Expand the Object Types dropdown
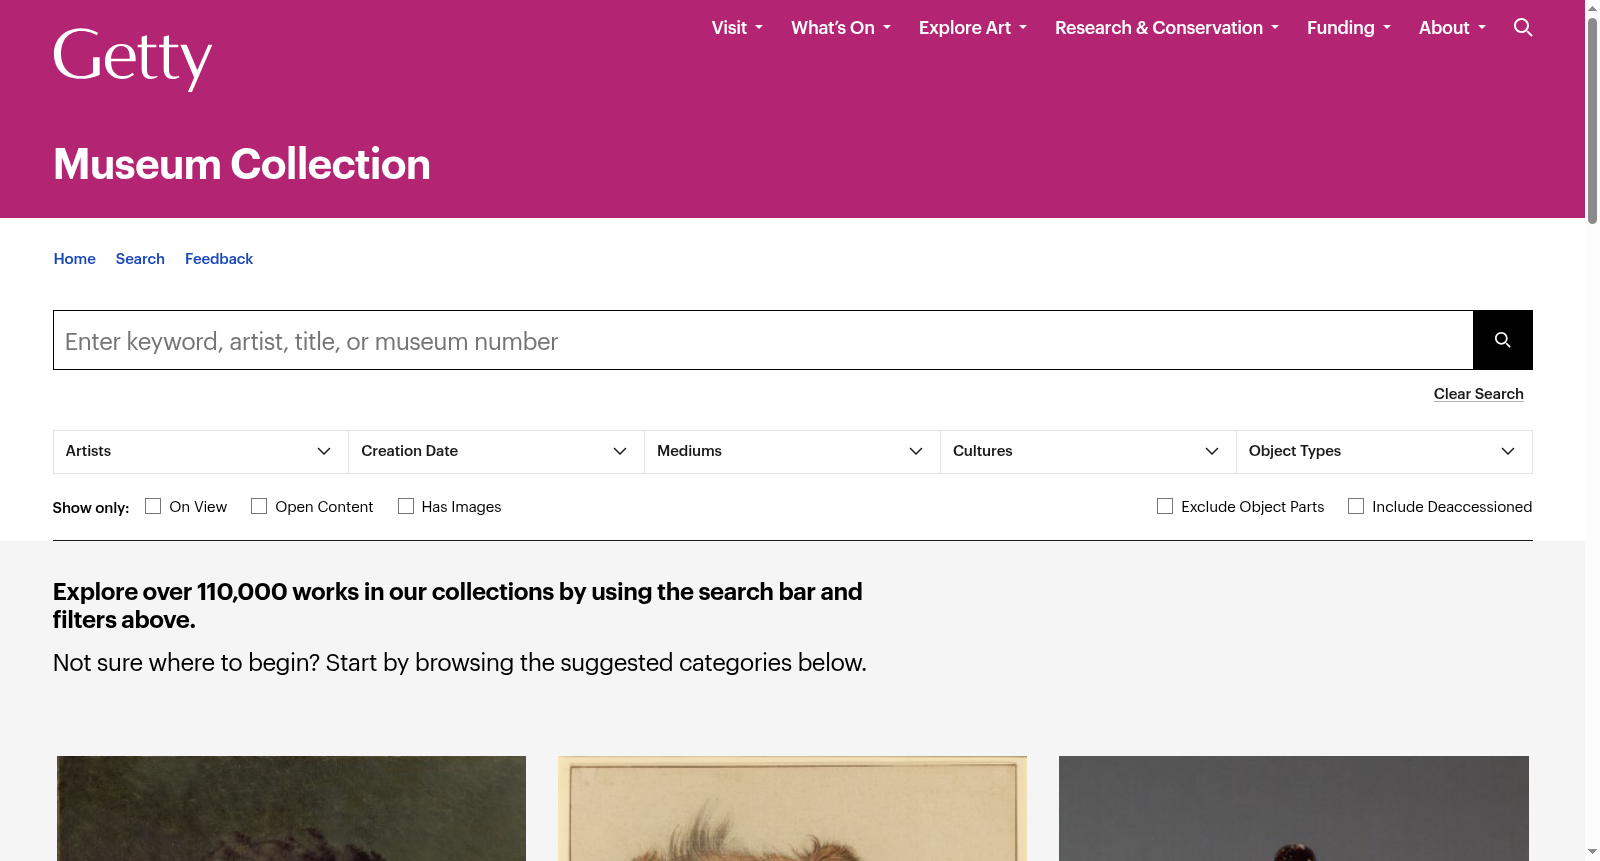Viewport: 1600px width, 861px height. pyautogui.click(x=1385, y=452)
